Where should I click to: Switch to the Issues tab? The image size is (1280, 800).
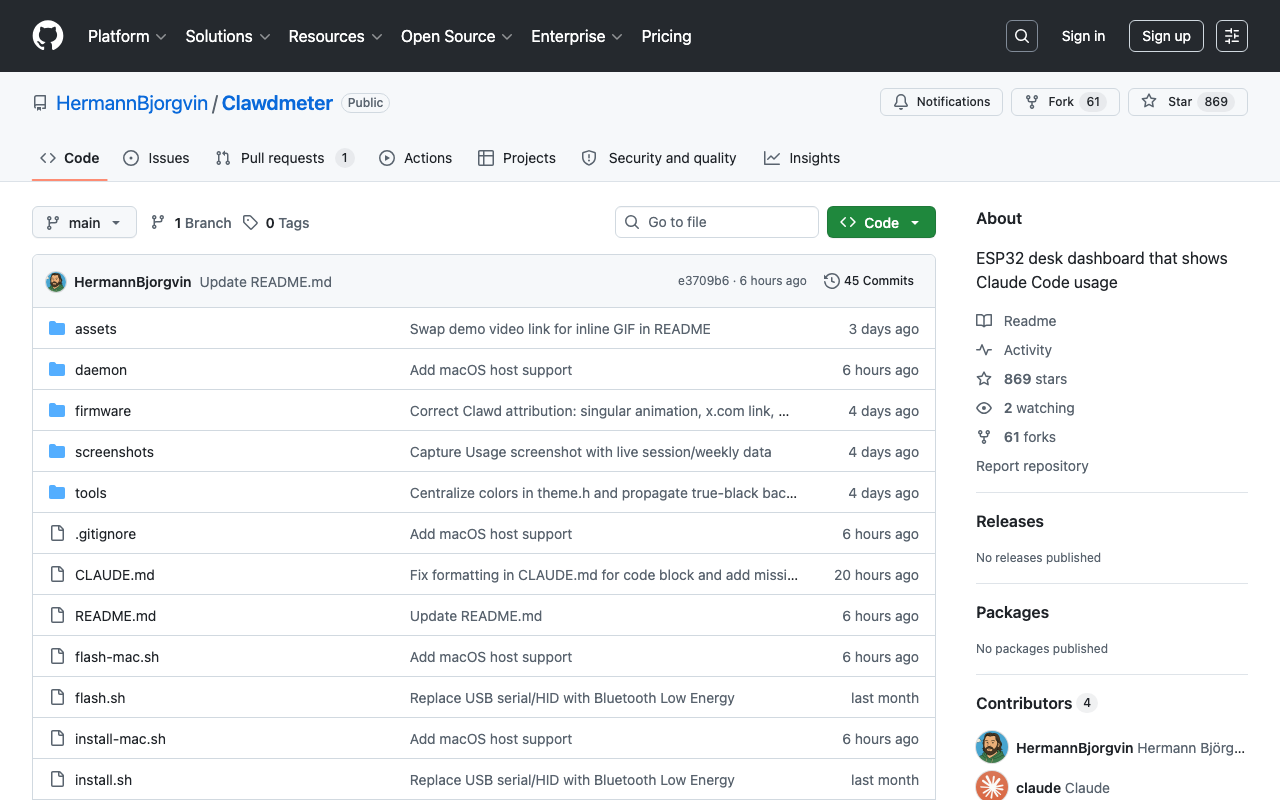[x=156, y=158]
